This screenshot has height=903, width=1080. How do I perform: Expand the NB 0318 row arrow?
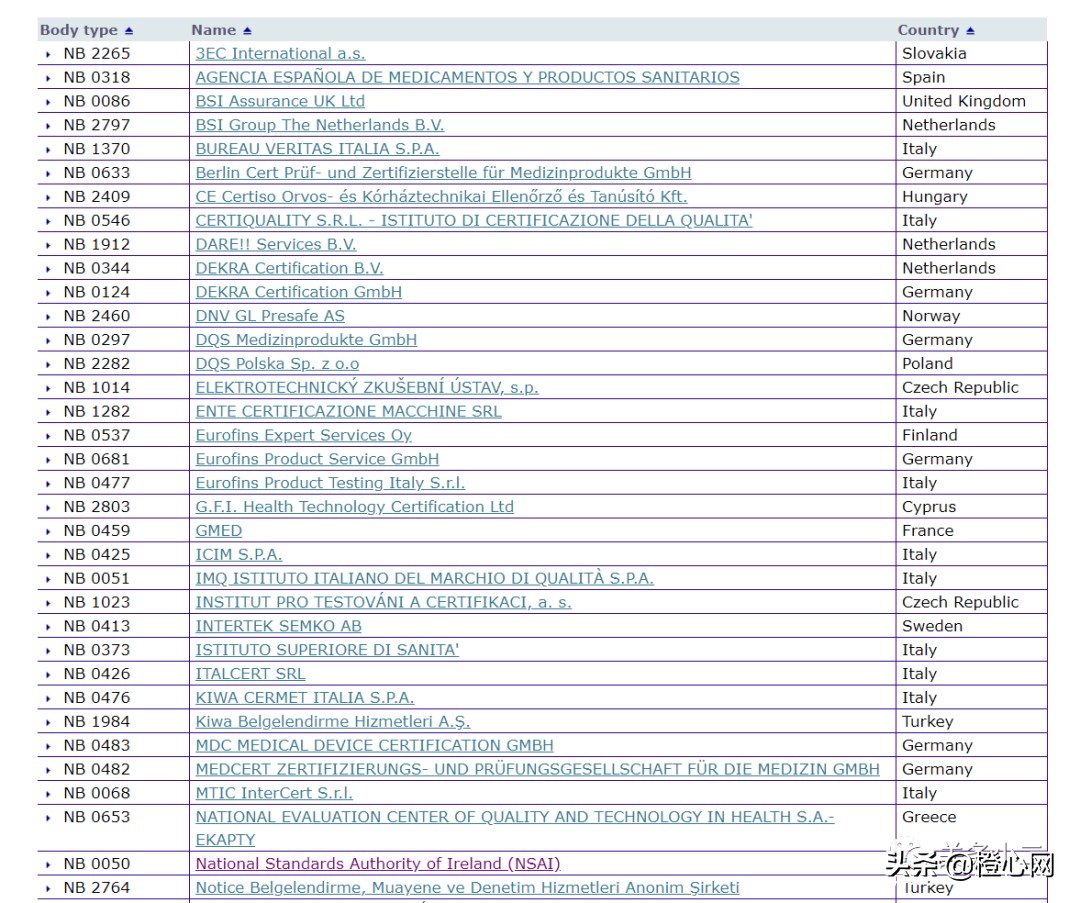(x=48, y=78)
